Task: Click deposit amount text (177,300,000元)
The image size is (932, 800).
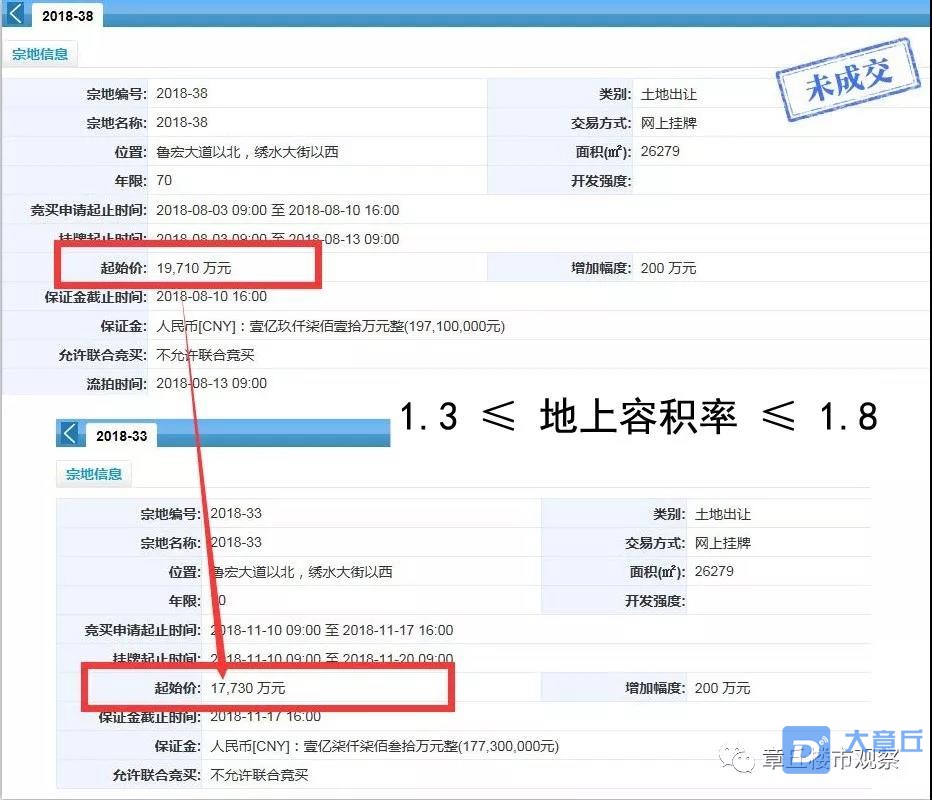Action: (509, 746)
